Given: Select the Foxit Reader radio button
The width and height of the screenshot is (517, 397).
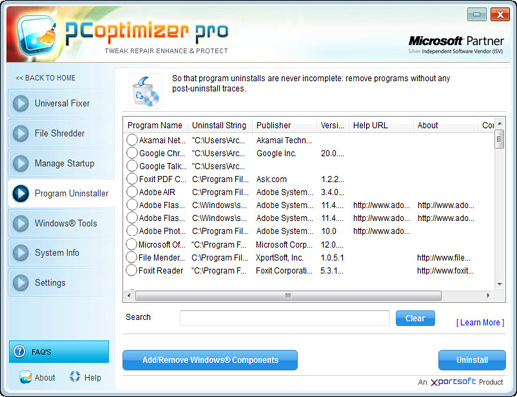Looking at the screenshot, I should 132,270.
